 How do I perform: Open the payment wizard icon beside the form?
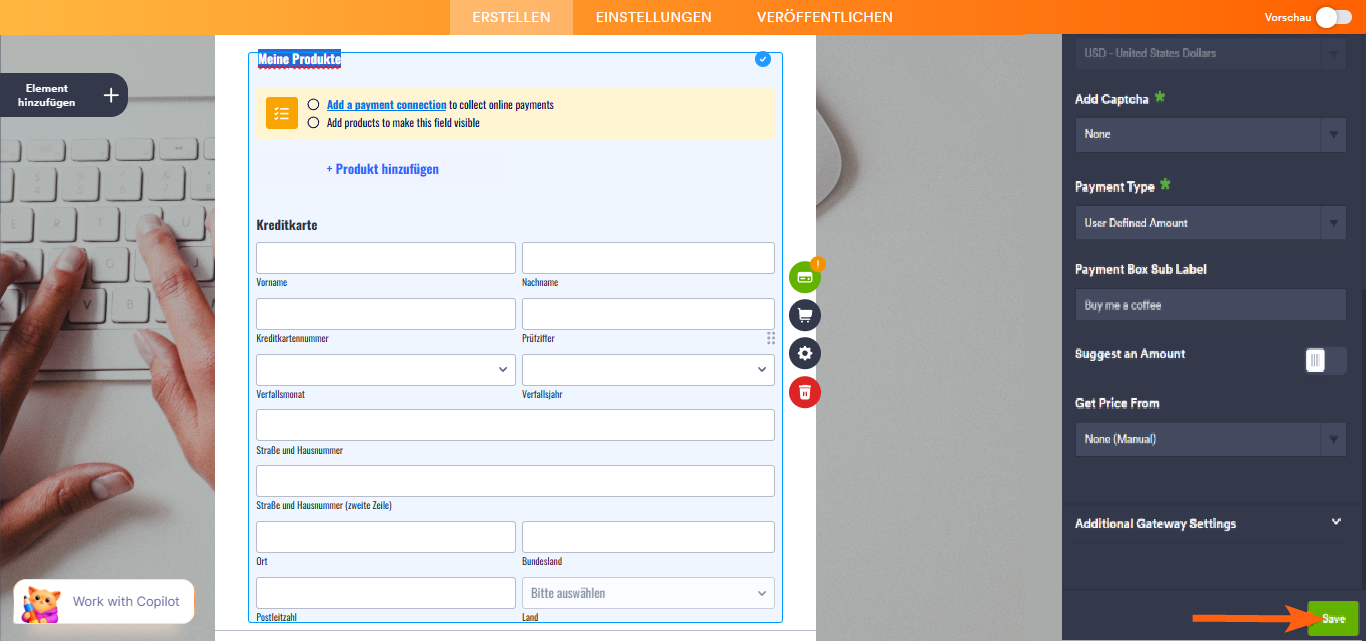[x=805, y=276]
